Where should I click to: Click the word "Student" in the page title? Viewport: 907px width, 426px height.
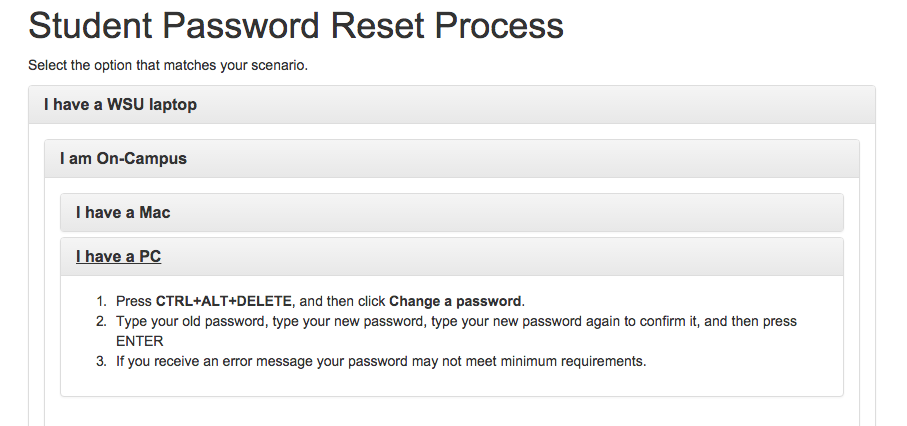click(x=102, y=26)
